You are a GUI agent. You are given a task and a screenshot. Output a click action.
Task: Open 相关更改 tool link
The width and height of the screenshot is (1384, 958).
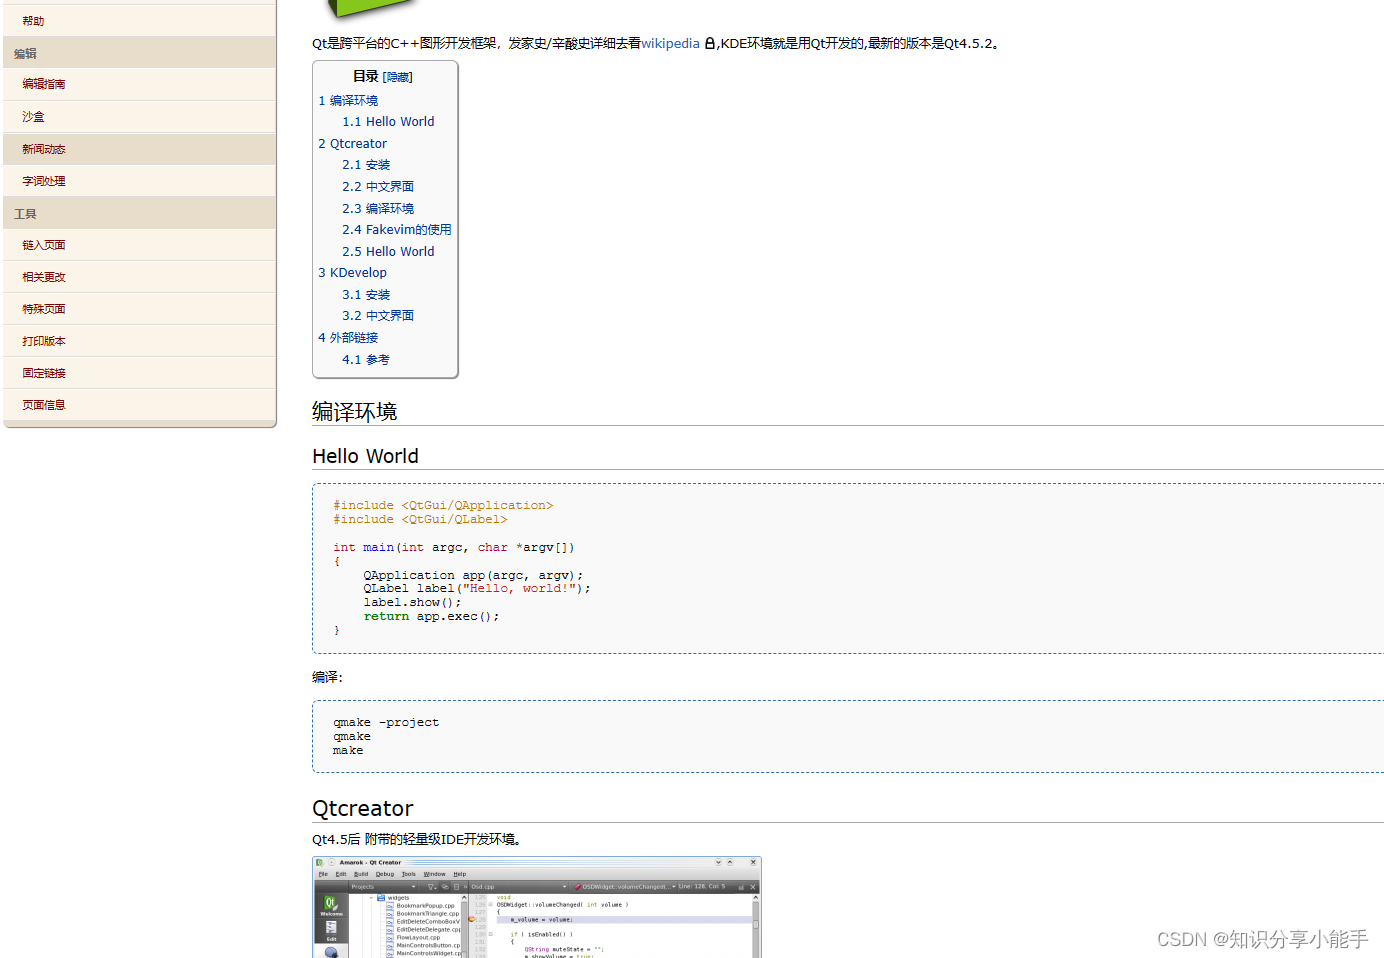[x=44, y=277]
